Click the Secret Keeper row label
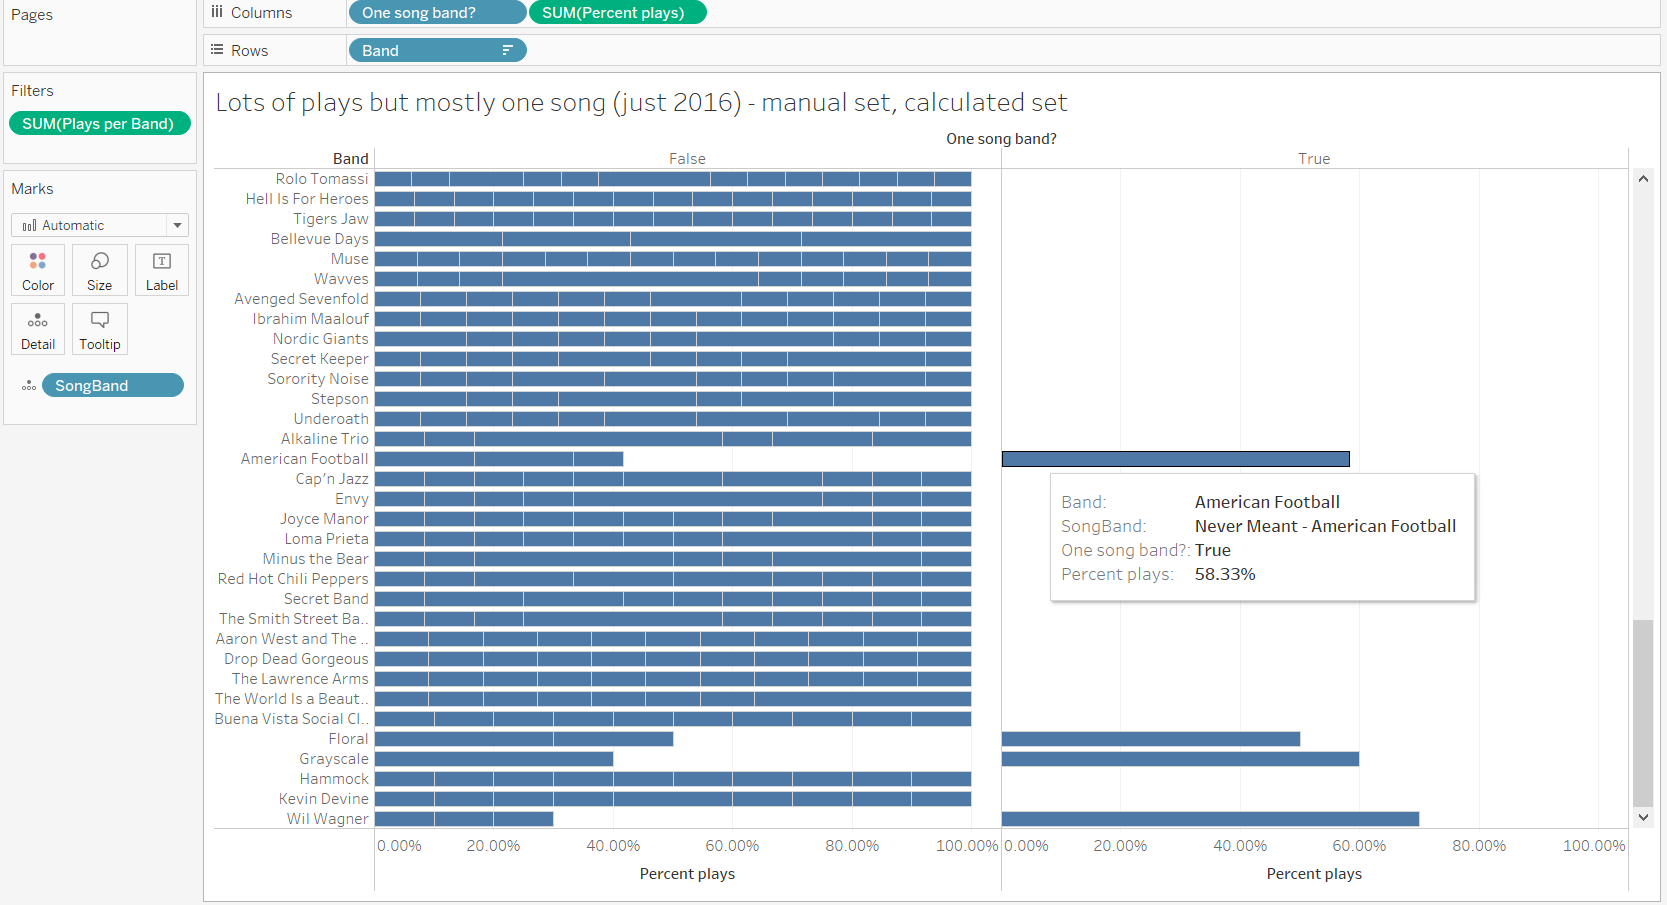 pos(319,359)
